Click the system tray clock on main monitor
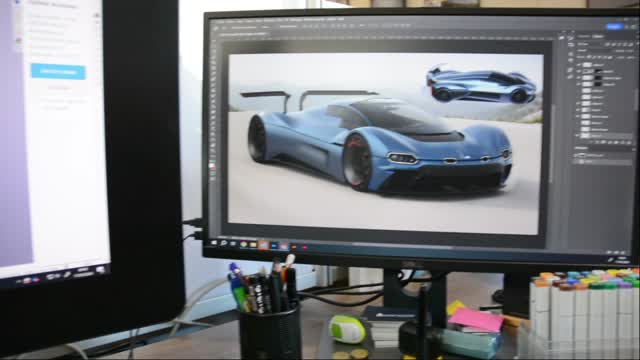 point(623,260)
